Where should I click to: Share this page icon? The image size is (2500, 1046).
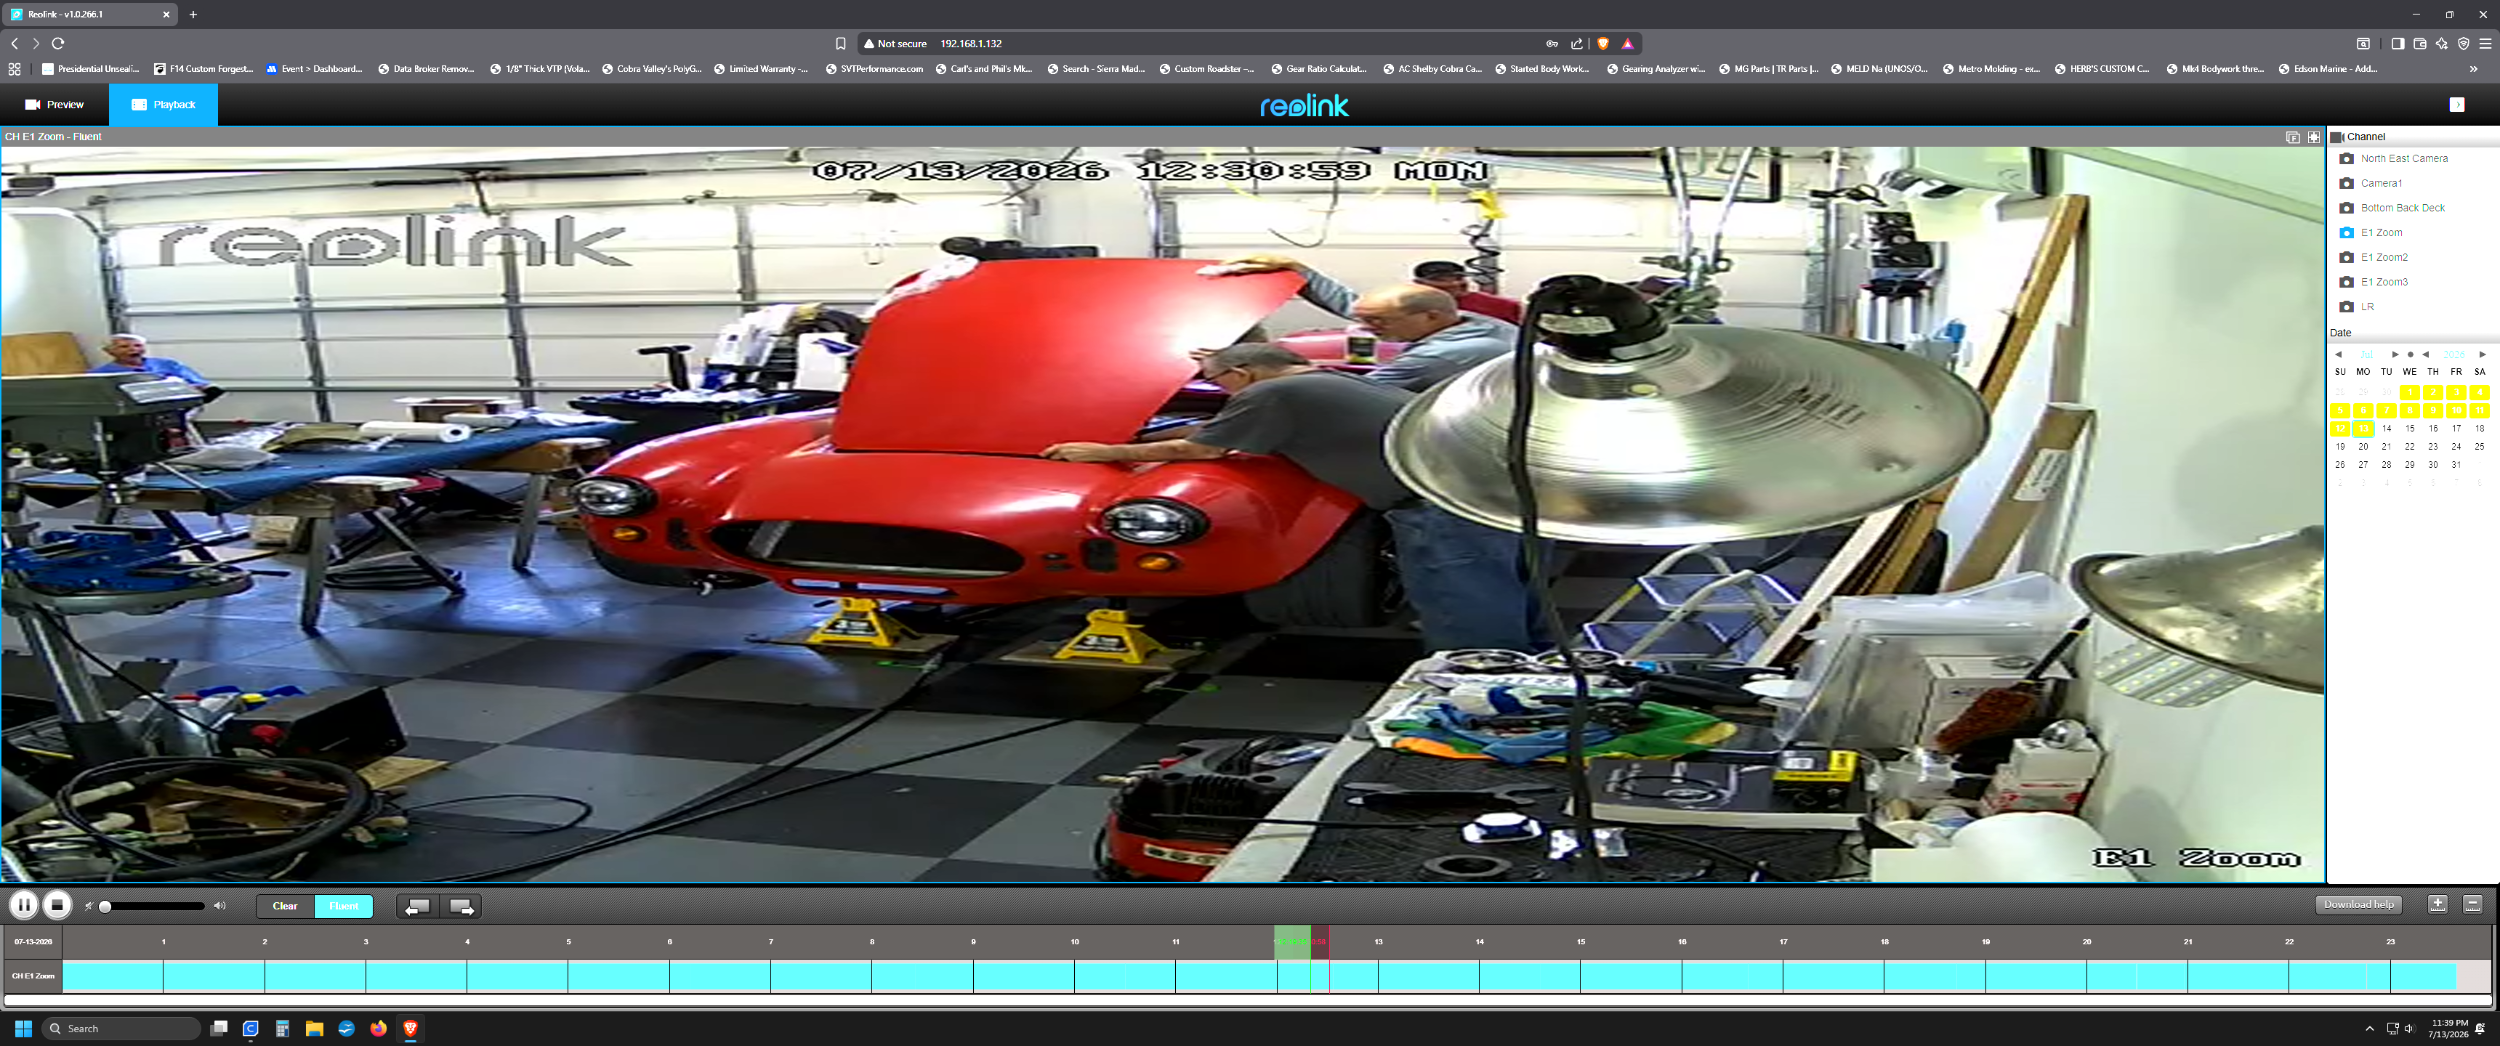pyautogui.click(x=1577, y=43)
